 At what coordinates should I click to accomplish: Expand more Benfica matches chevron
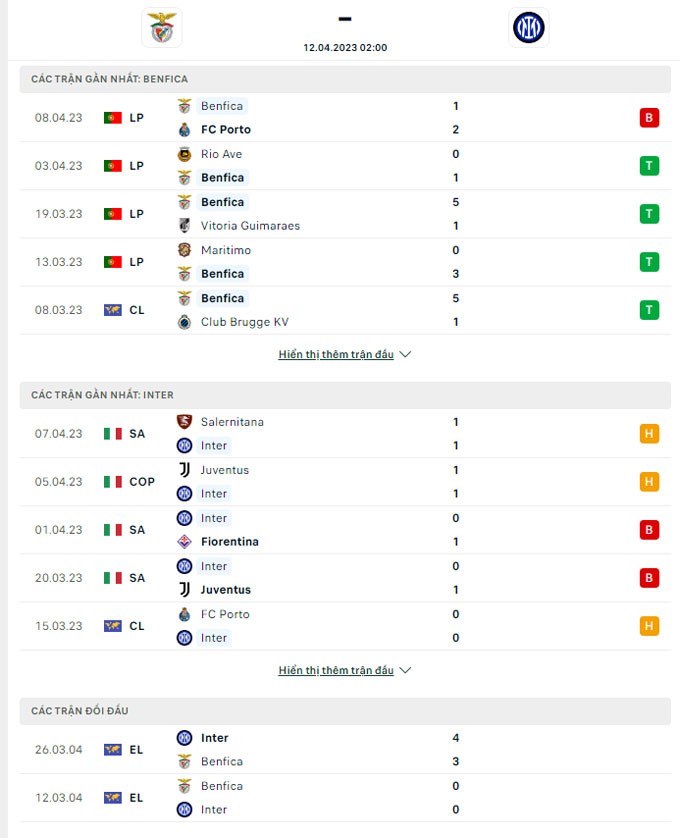click(405, 355)
